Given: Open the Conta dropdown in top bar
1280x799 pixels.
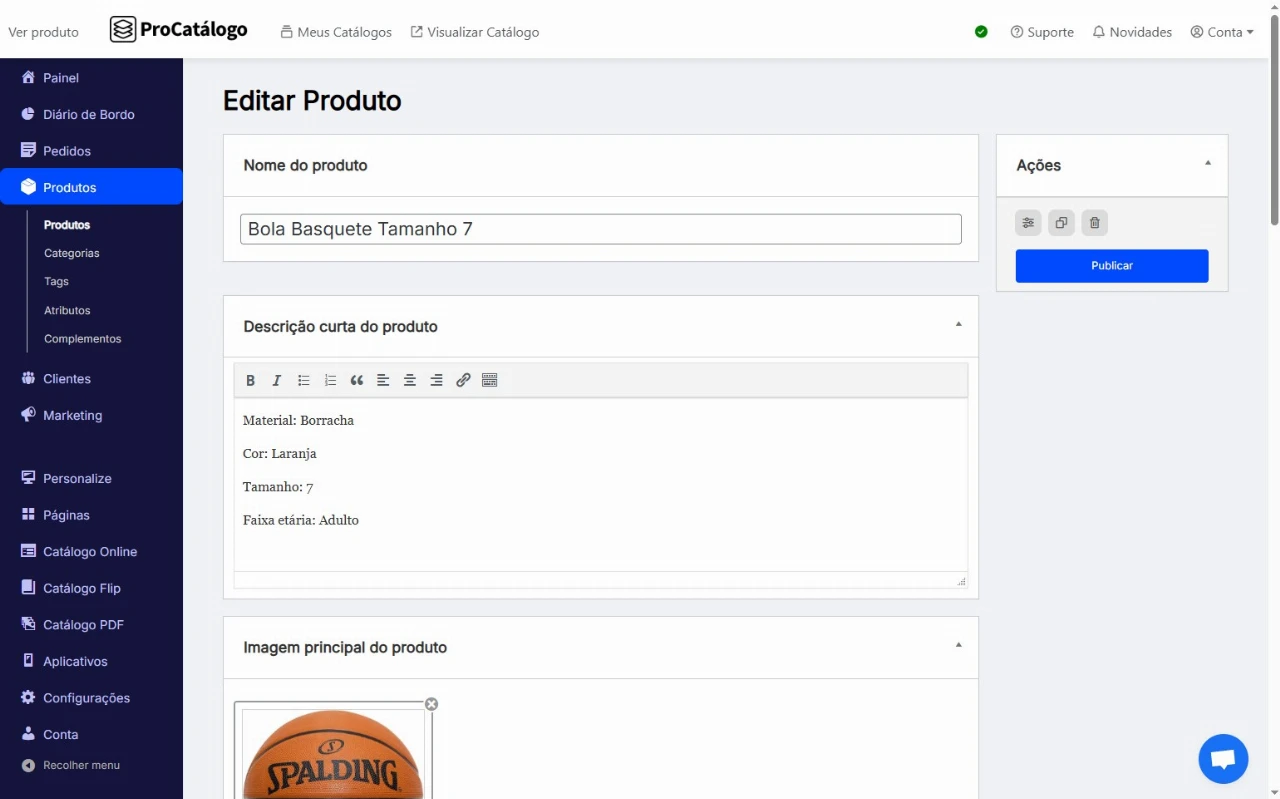Looking at the screenshot, I should pyautogui.click(x=1222, y=32).
